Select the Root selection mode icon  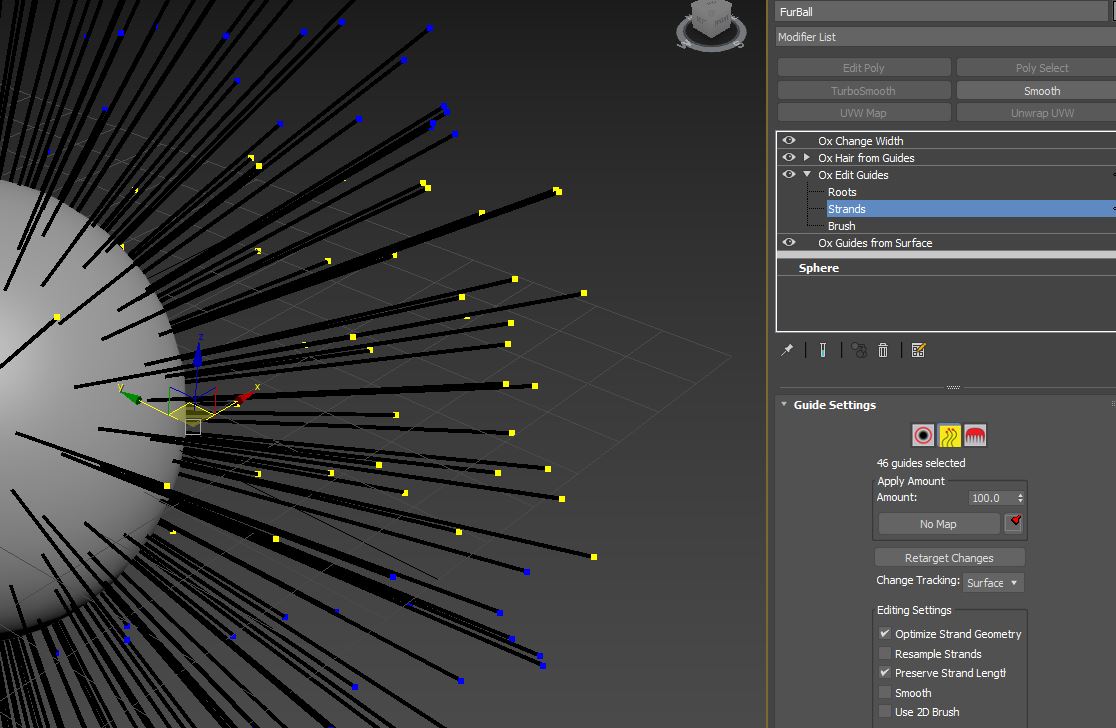click(923, 435)
